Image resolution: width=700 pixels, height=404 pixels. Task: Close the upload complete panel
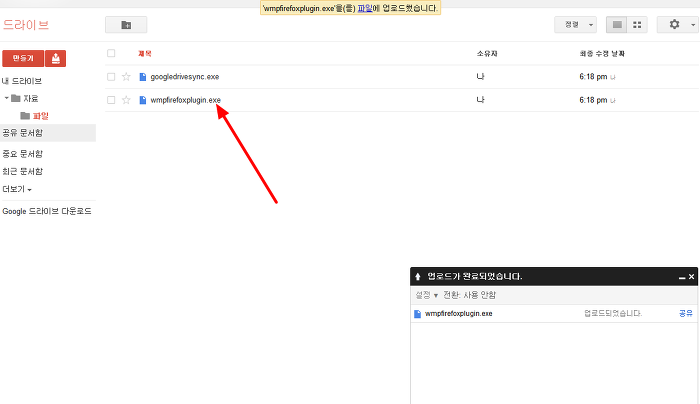[x=690, y=276]
